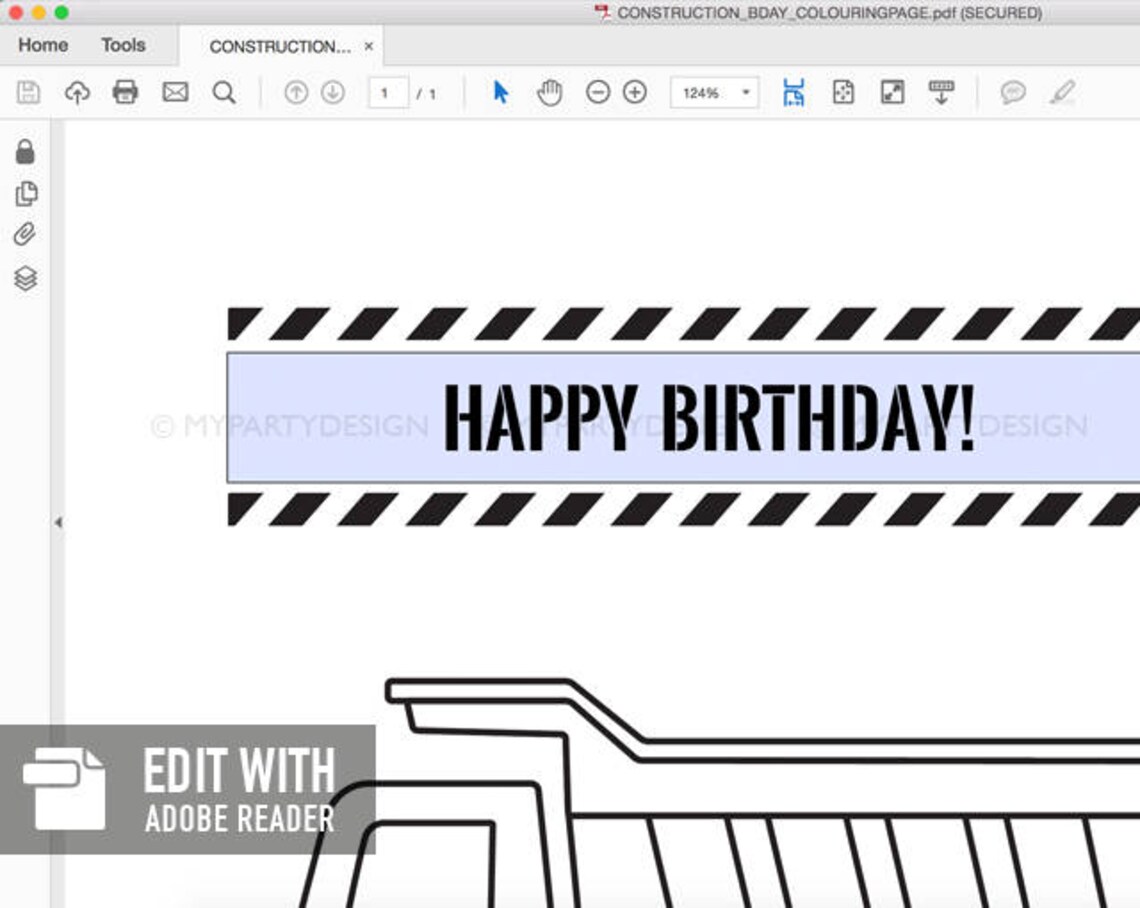This screenshot has width=1140, height=908.
Task: Choose the Selection arrow tool
Action: tap(500, 92)
